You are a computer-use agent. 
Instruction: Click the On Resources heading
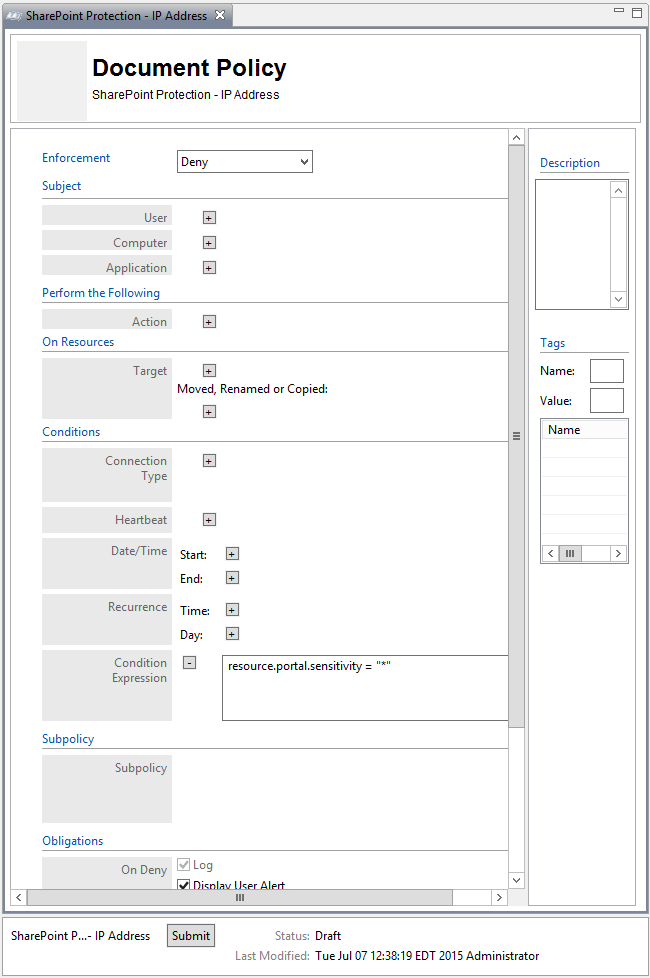click(78, 342)
